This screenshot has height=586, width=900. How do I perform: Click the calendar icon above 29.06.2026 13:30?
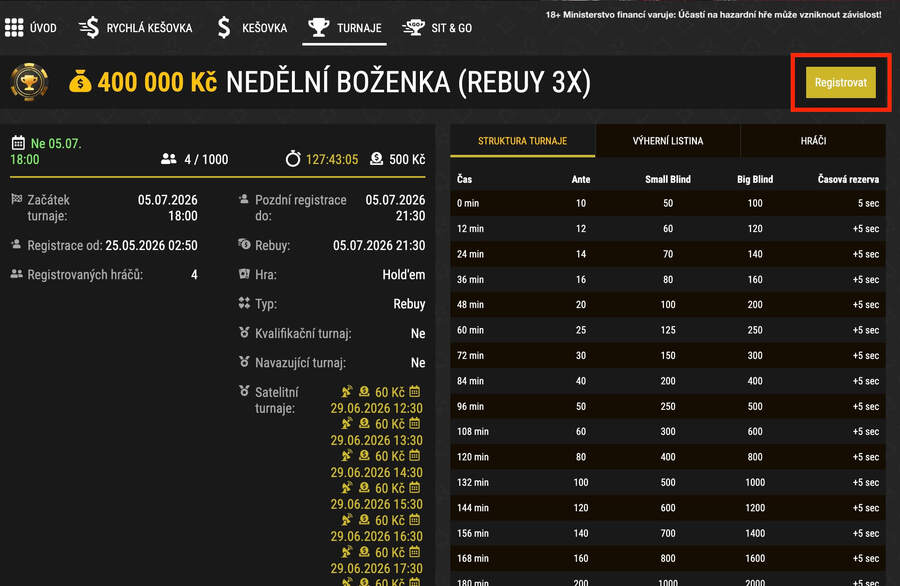click(x=414, y=424)
